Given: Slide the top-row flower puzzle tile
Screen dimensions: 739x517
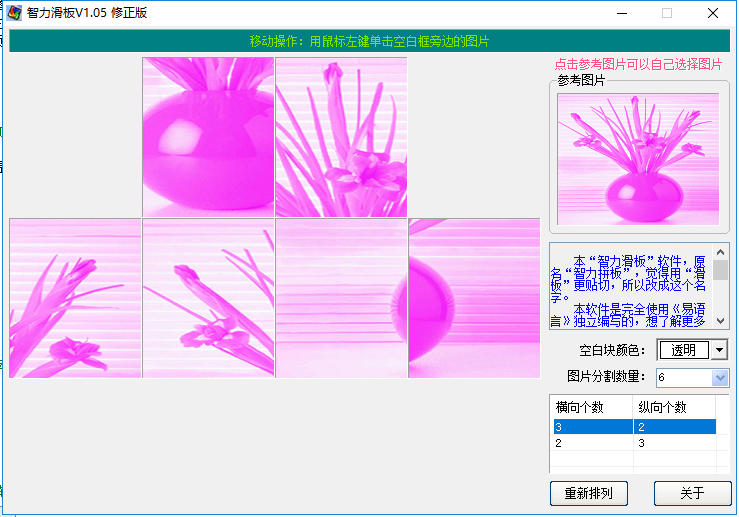Looking at the screenshot, I should 341,137.
